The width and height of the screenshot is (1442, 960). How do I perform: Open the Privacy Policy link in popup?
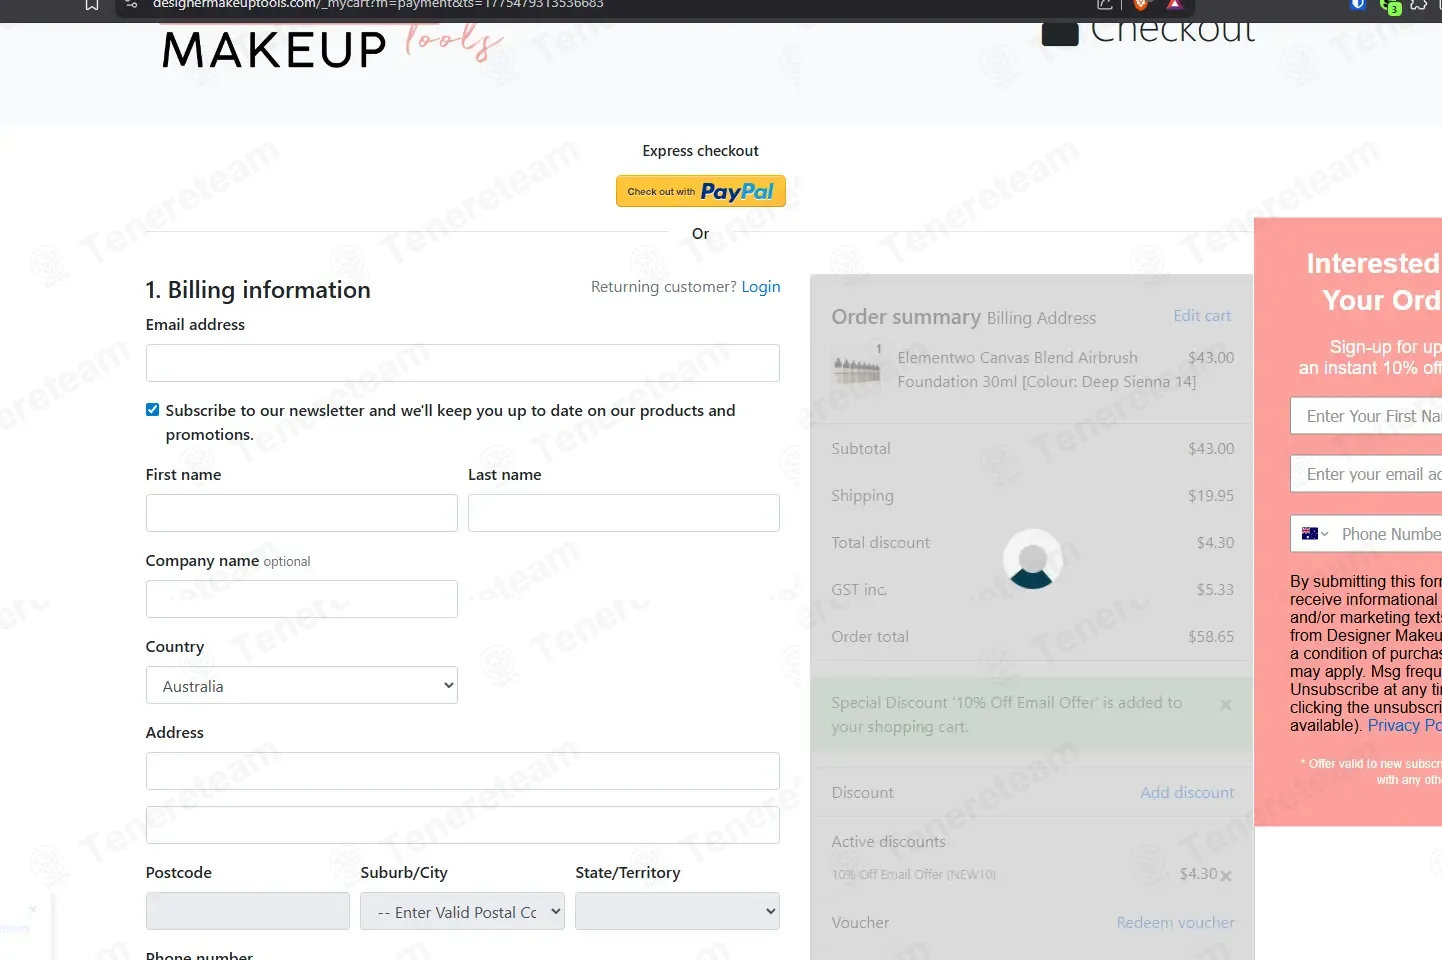tap(1404, 726)
